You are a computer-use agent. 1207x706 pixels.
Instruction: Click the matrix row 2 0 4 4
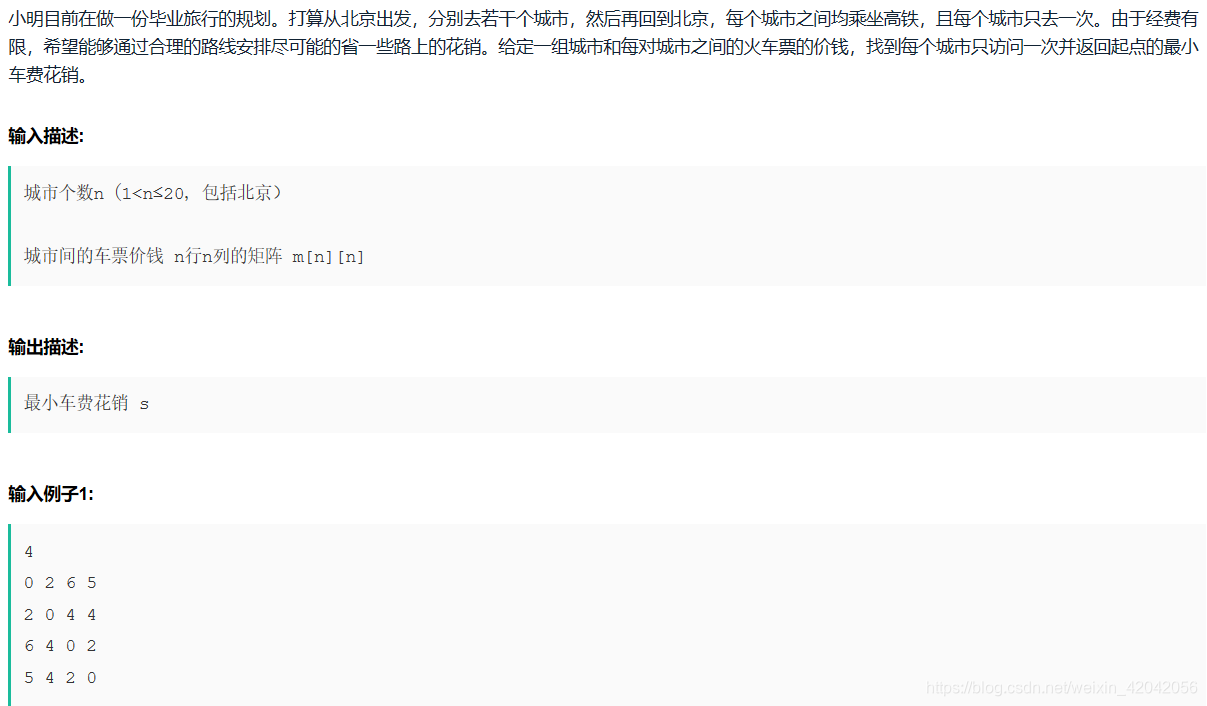coord(60,615)
